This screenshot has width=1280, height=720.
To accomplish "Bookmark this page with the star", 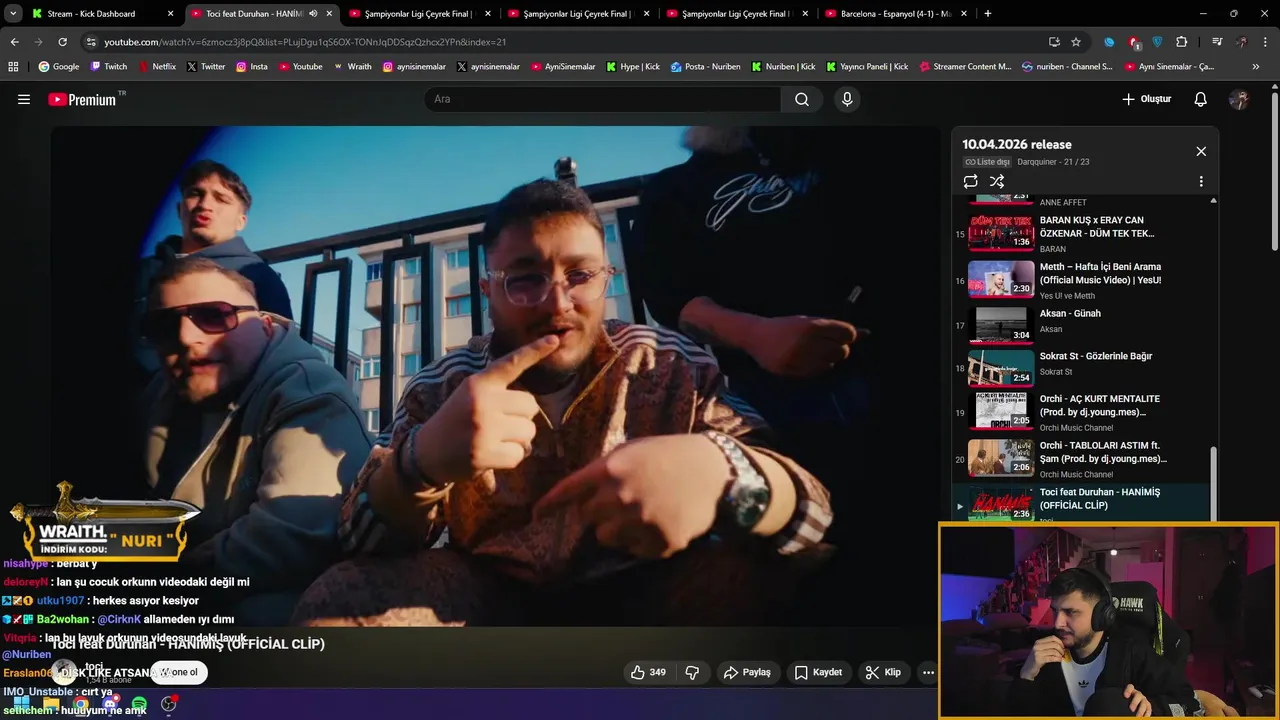I will (1076, 42).
